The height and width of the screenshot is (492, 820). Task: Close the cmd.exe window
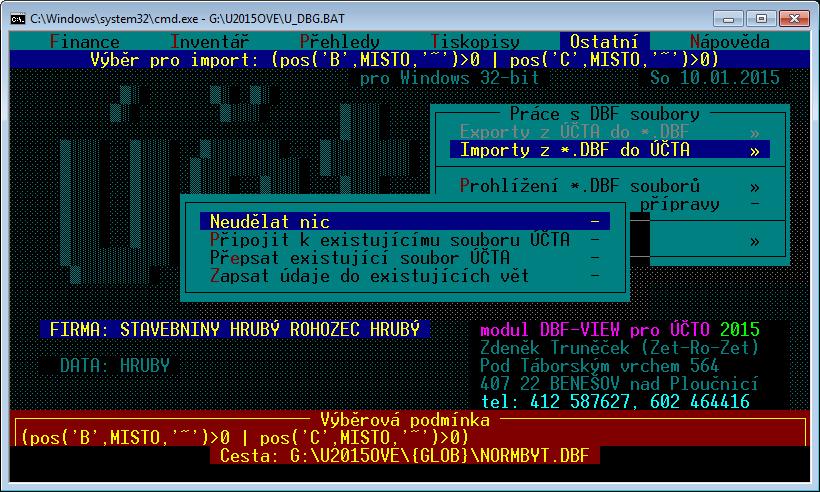[794, 19]
